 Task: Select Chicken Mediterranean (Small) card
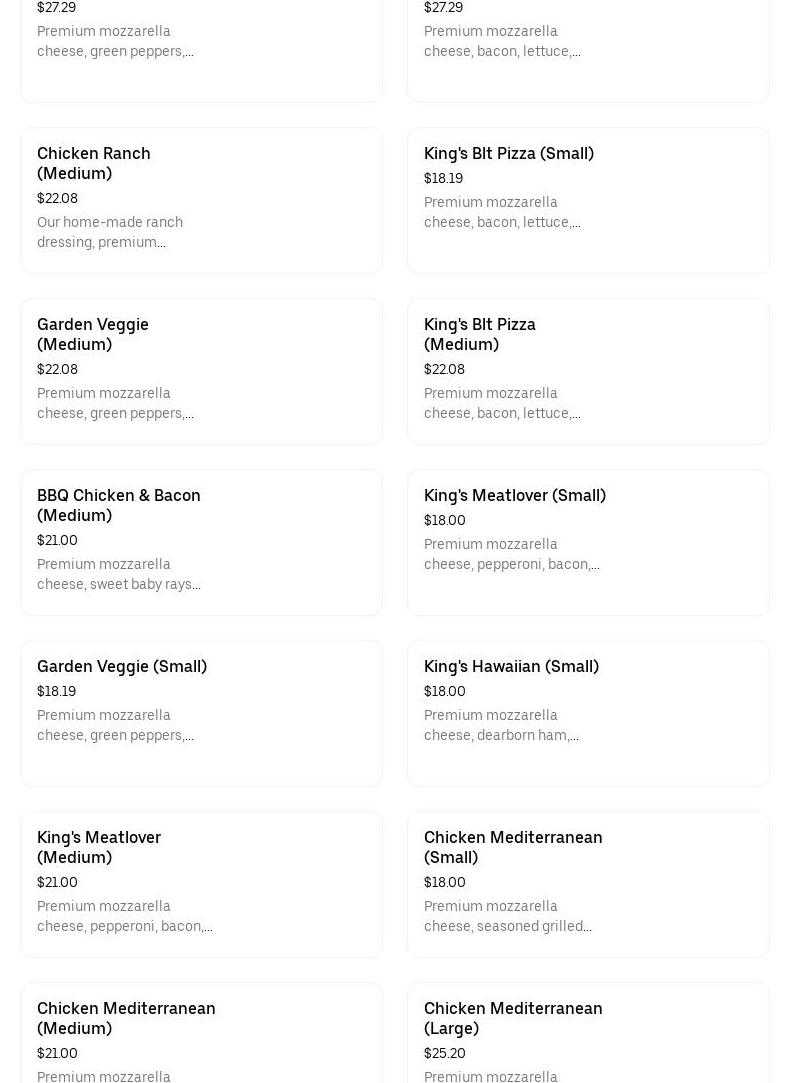[x=588, y=884]
